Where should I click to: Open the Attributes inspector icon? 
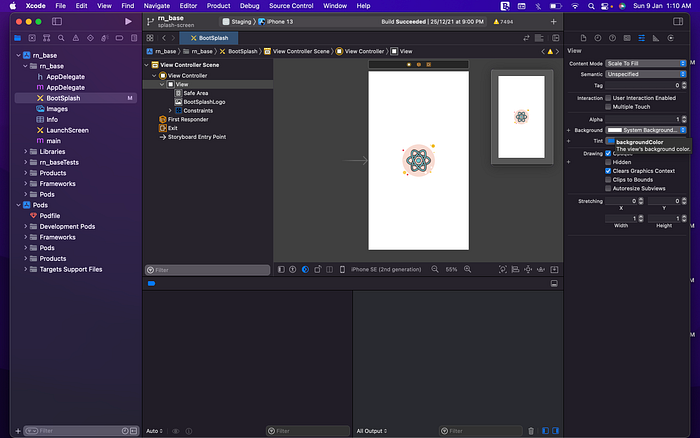642,38
